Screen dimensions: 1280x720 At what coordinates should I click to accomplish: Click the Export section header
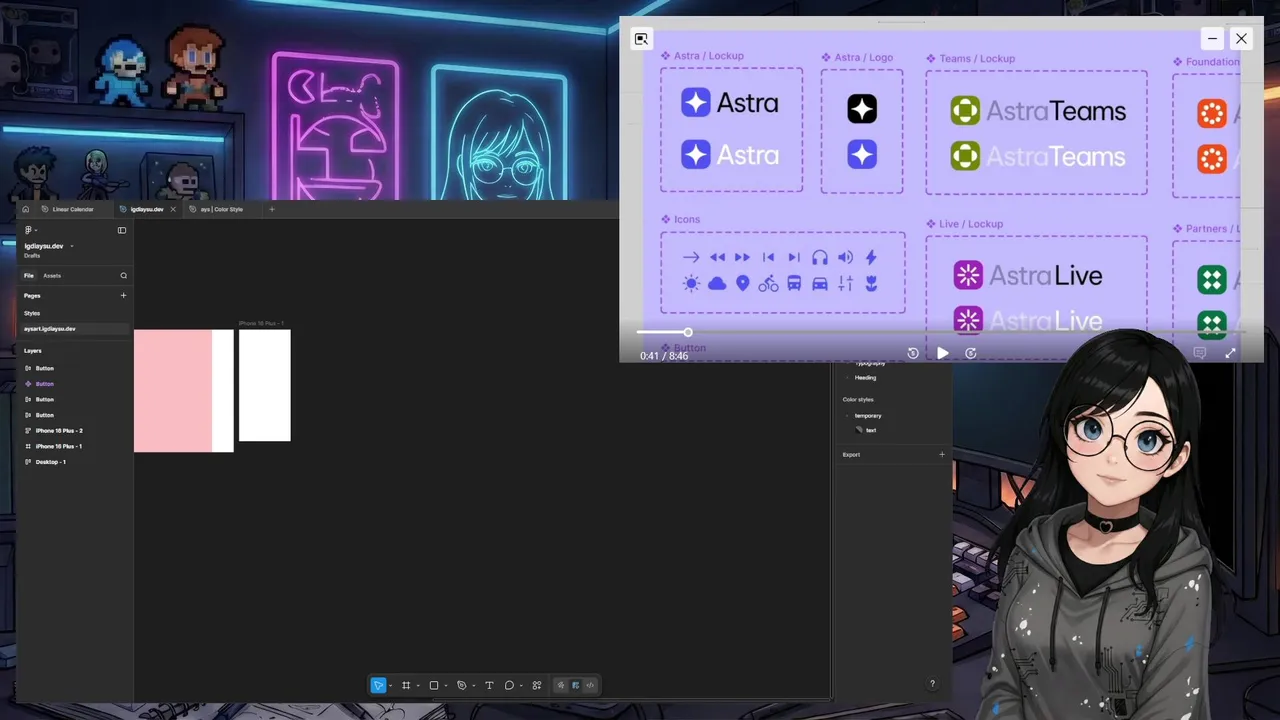click(851, 454)
